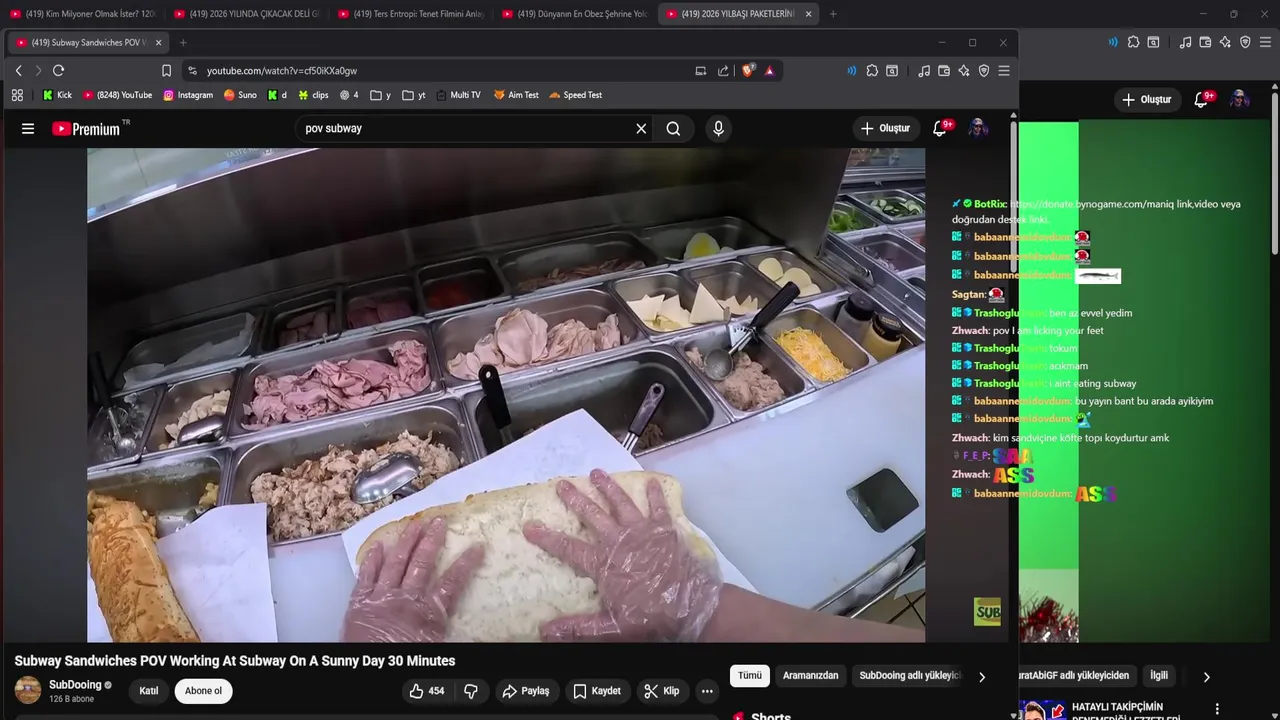Switch to '2026 YILINDA ÇIKACAK DELİ' background tab
This screenshot has width=1280, height=720.
click(247, 14)
